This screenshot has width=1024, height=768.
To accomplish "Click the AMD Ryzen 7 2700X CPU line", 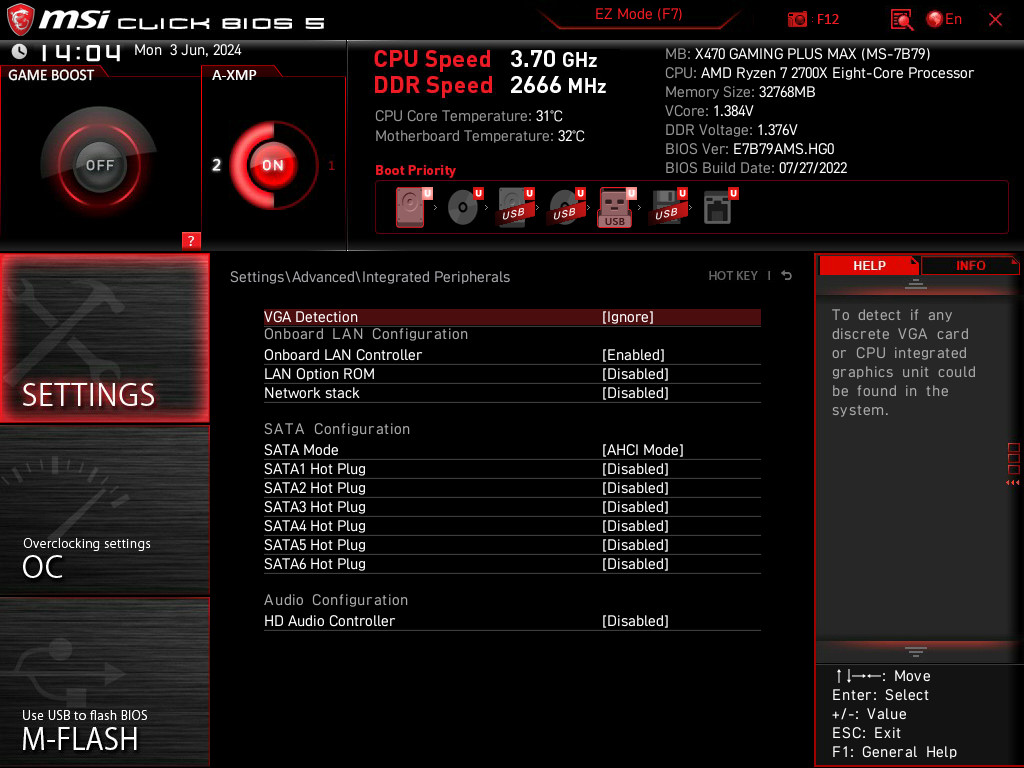I will tap(819, 73).
